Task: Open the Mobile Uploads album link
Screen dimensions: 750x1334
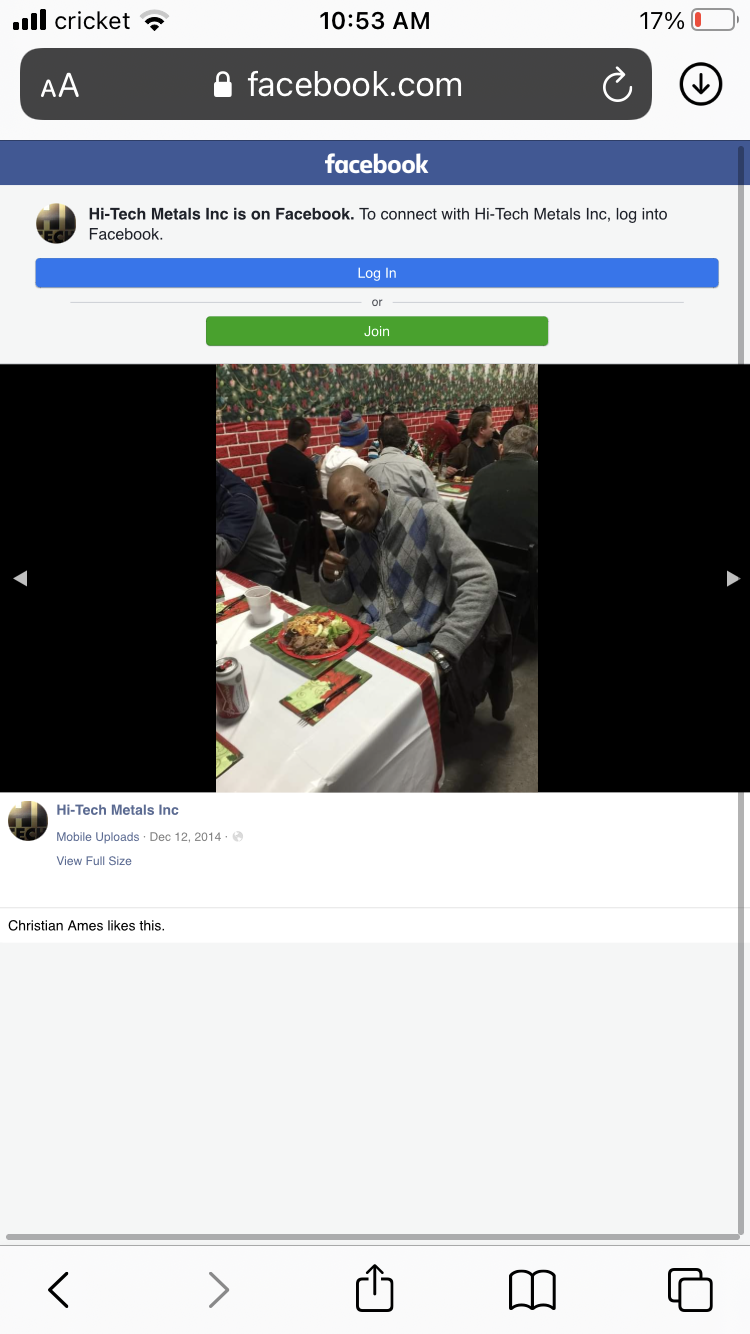Action: (x=98, y=837)
